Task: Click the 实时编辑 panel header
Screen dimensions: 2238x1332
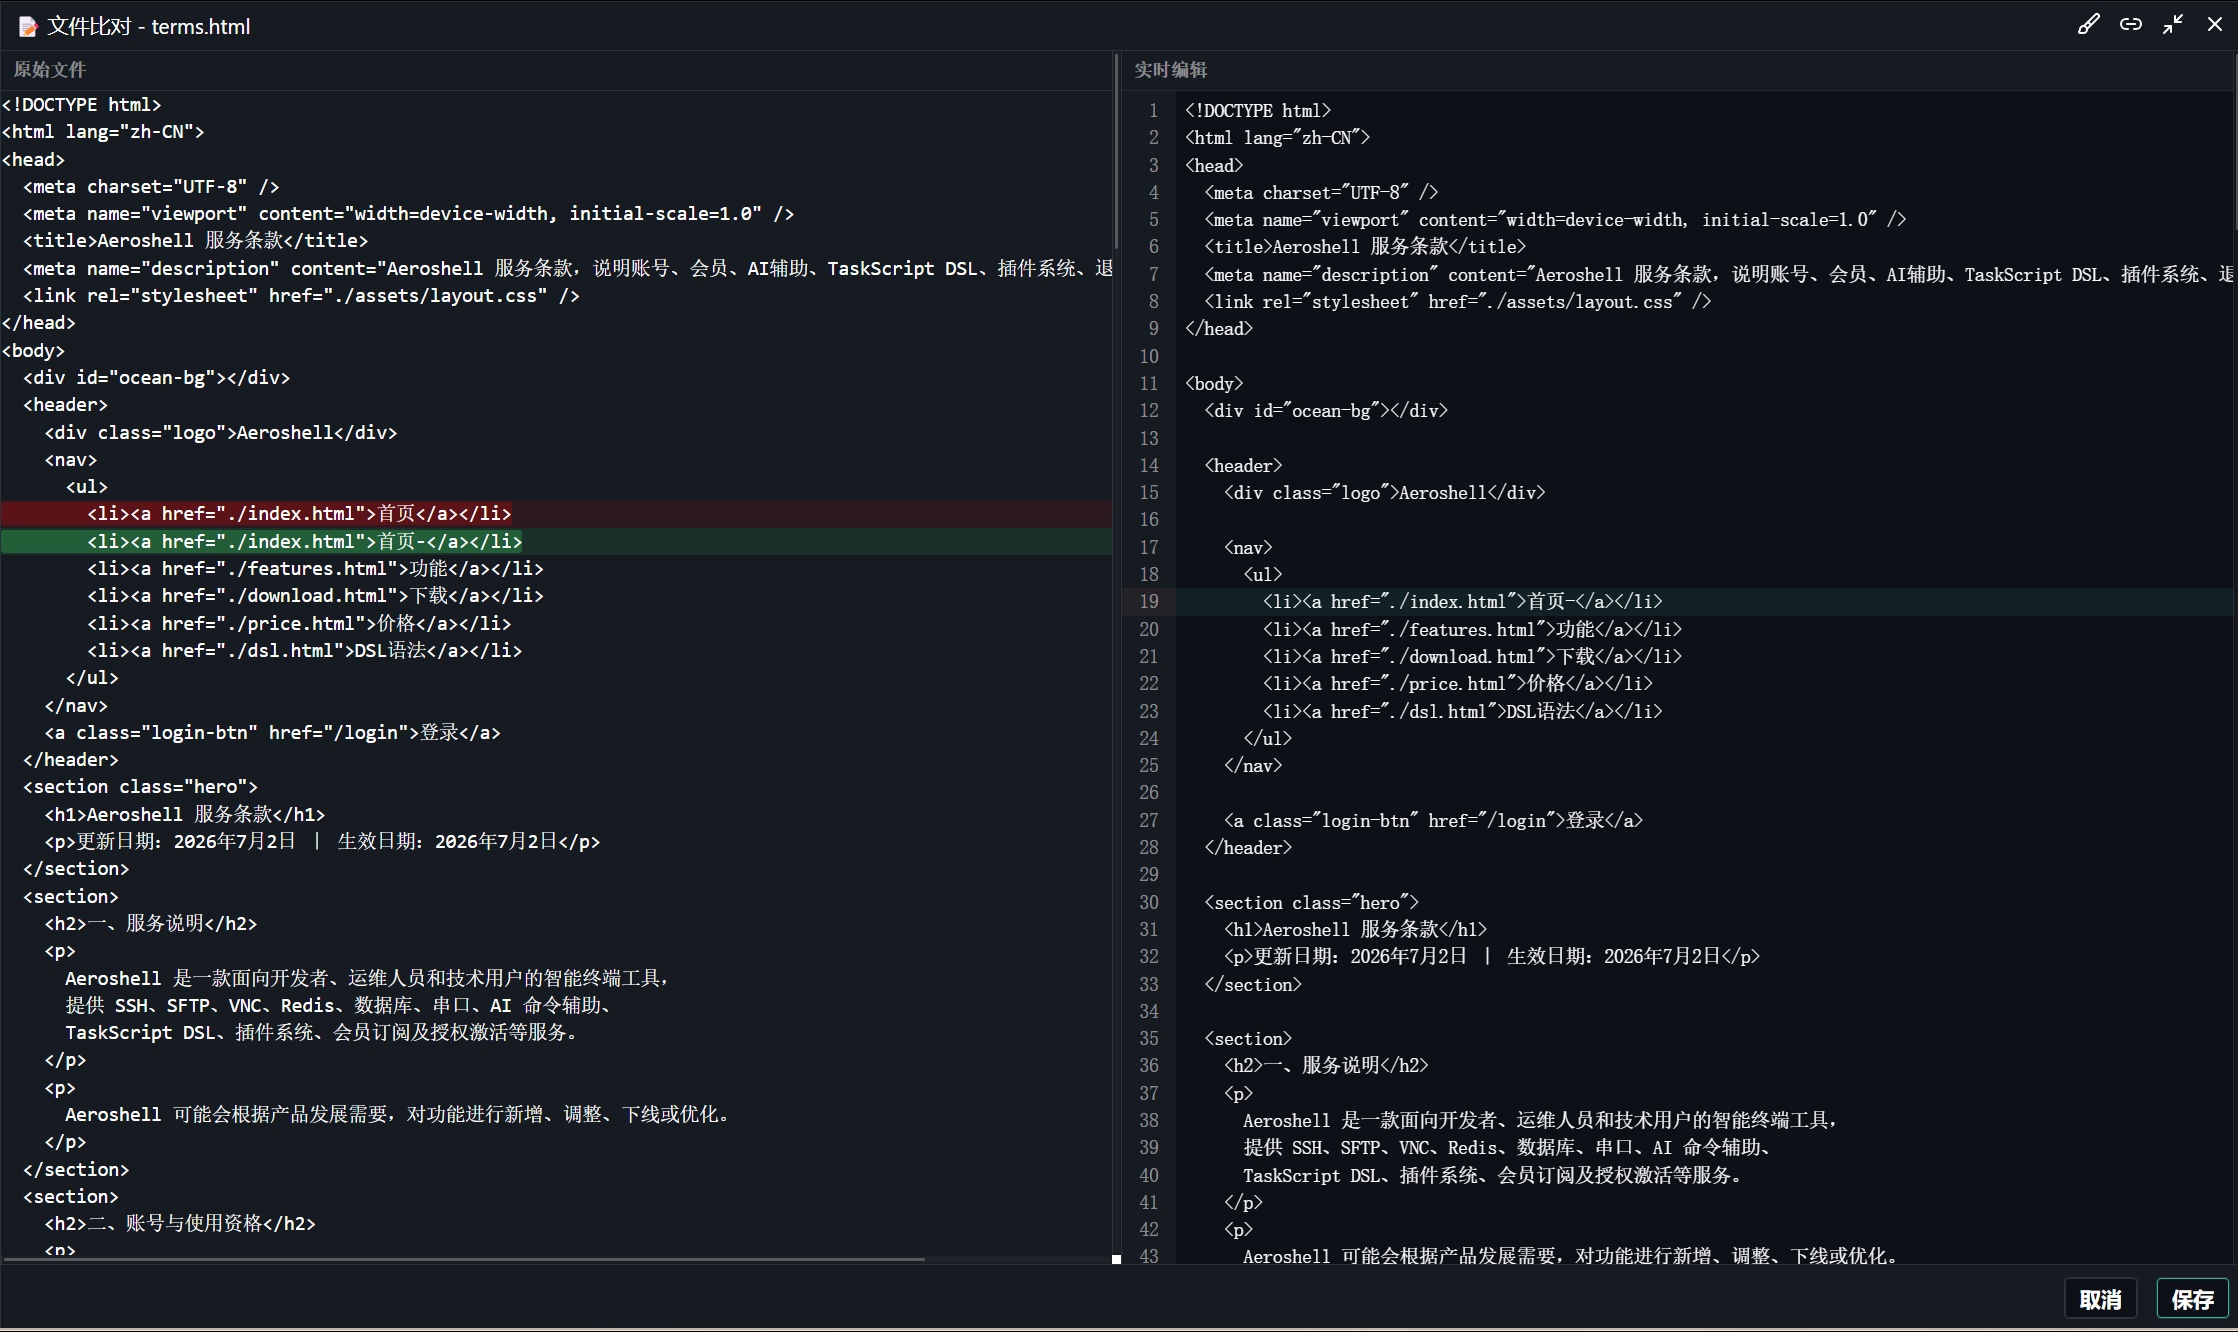Action: (1171, 70)
